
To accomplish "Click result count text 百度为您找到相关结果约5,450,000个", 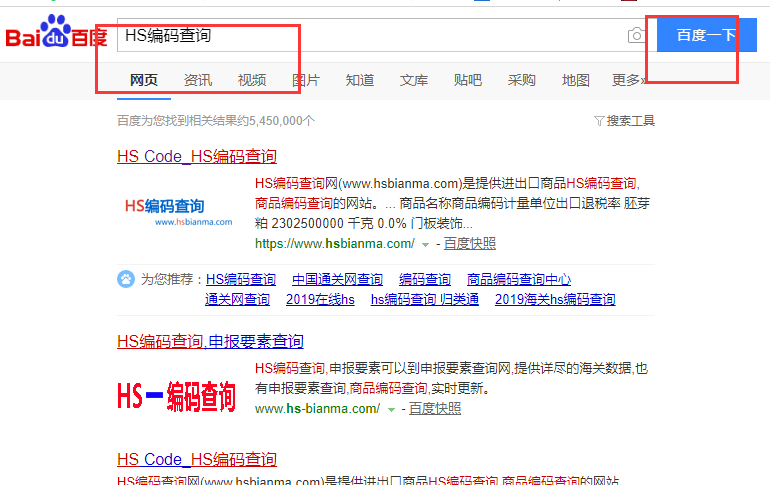I will pyautogui.click(x=216, y=121).
